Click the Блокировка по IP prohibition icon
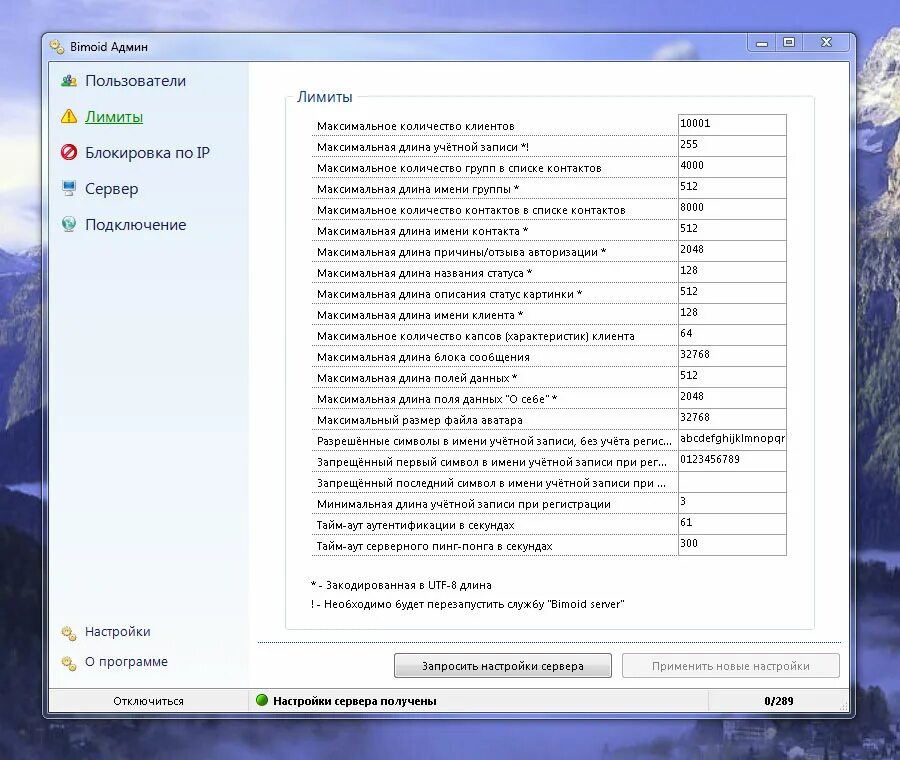 pos(69,153)
